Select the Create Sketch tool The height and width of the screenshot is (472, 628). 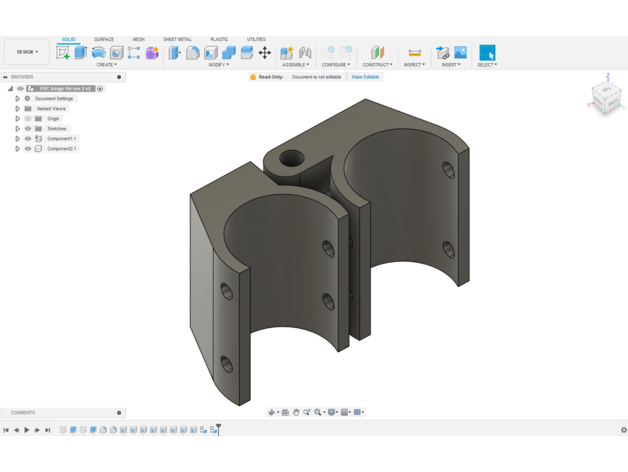point(63,53)
